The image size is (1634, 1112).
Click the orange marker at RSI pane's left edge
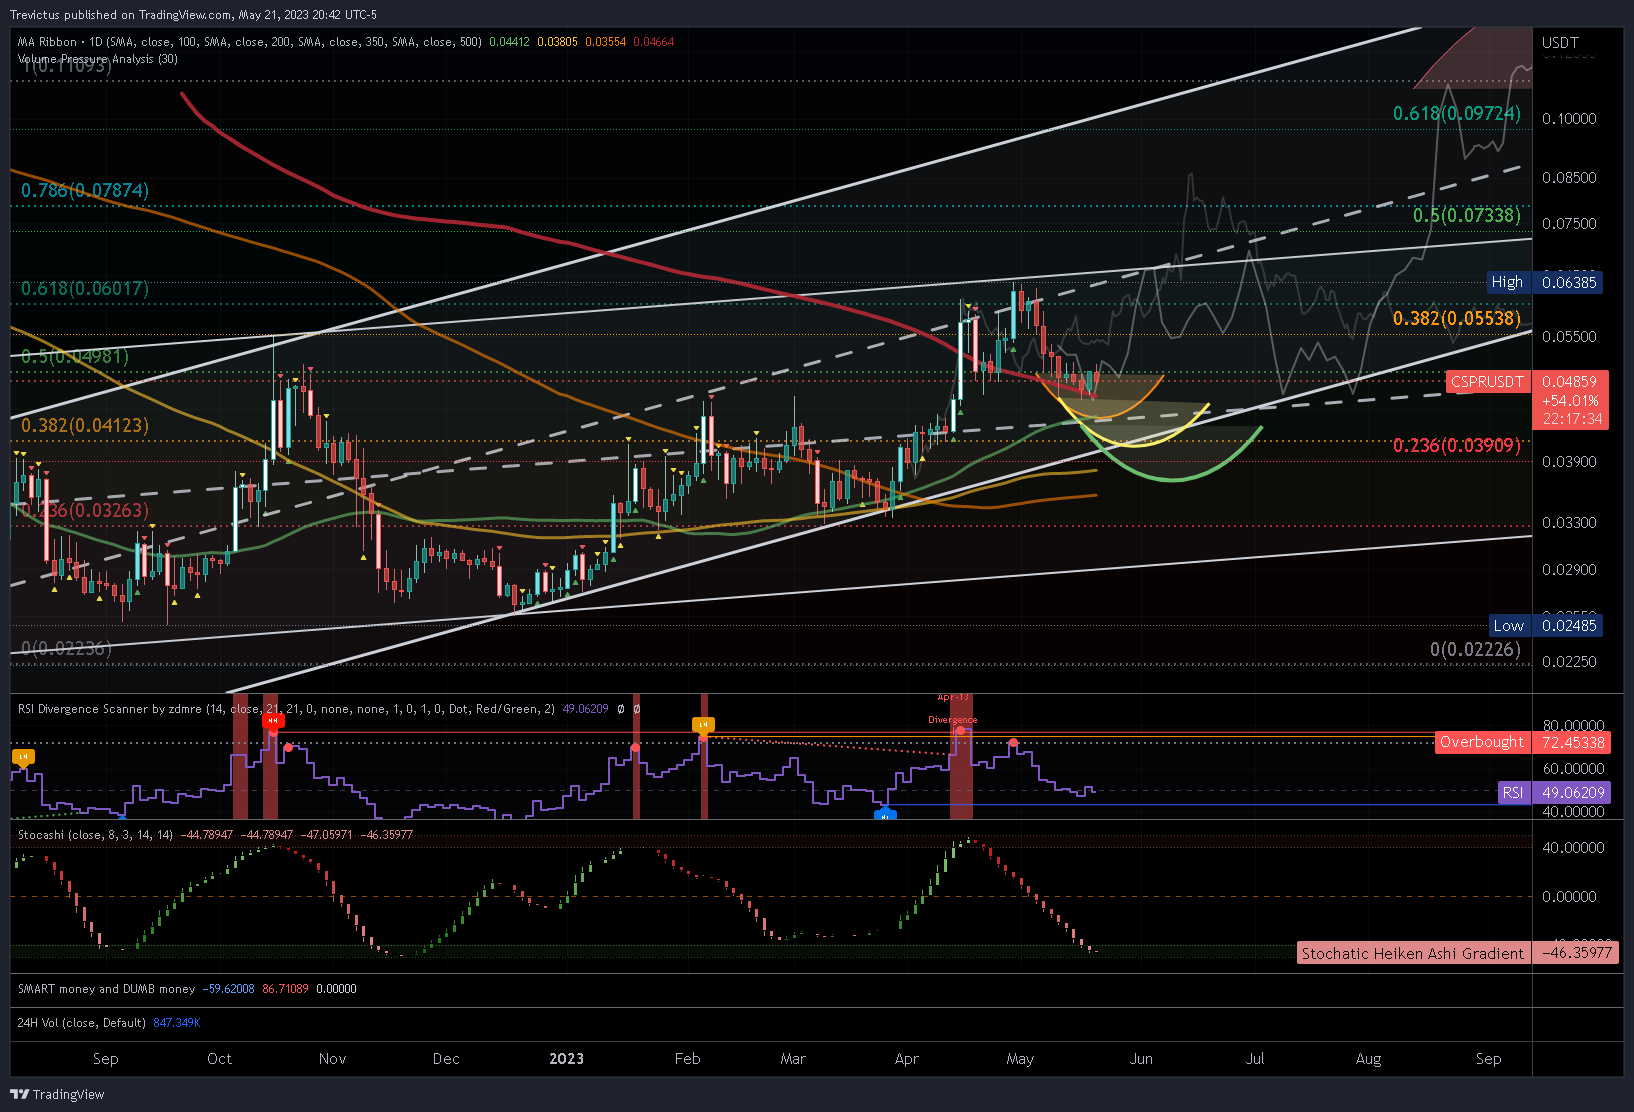[23, 757]
